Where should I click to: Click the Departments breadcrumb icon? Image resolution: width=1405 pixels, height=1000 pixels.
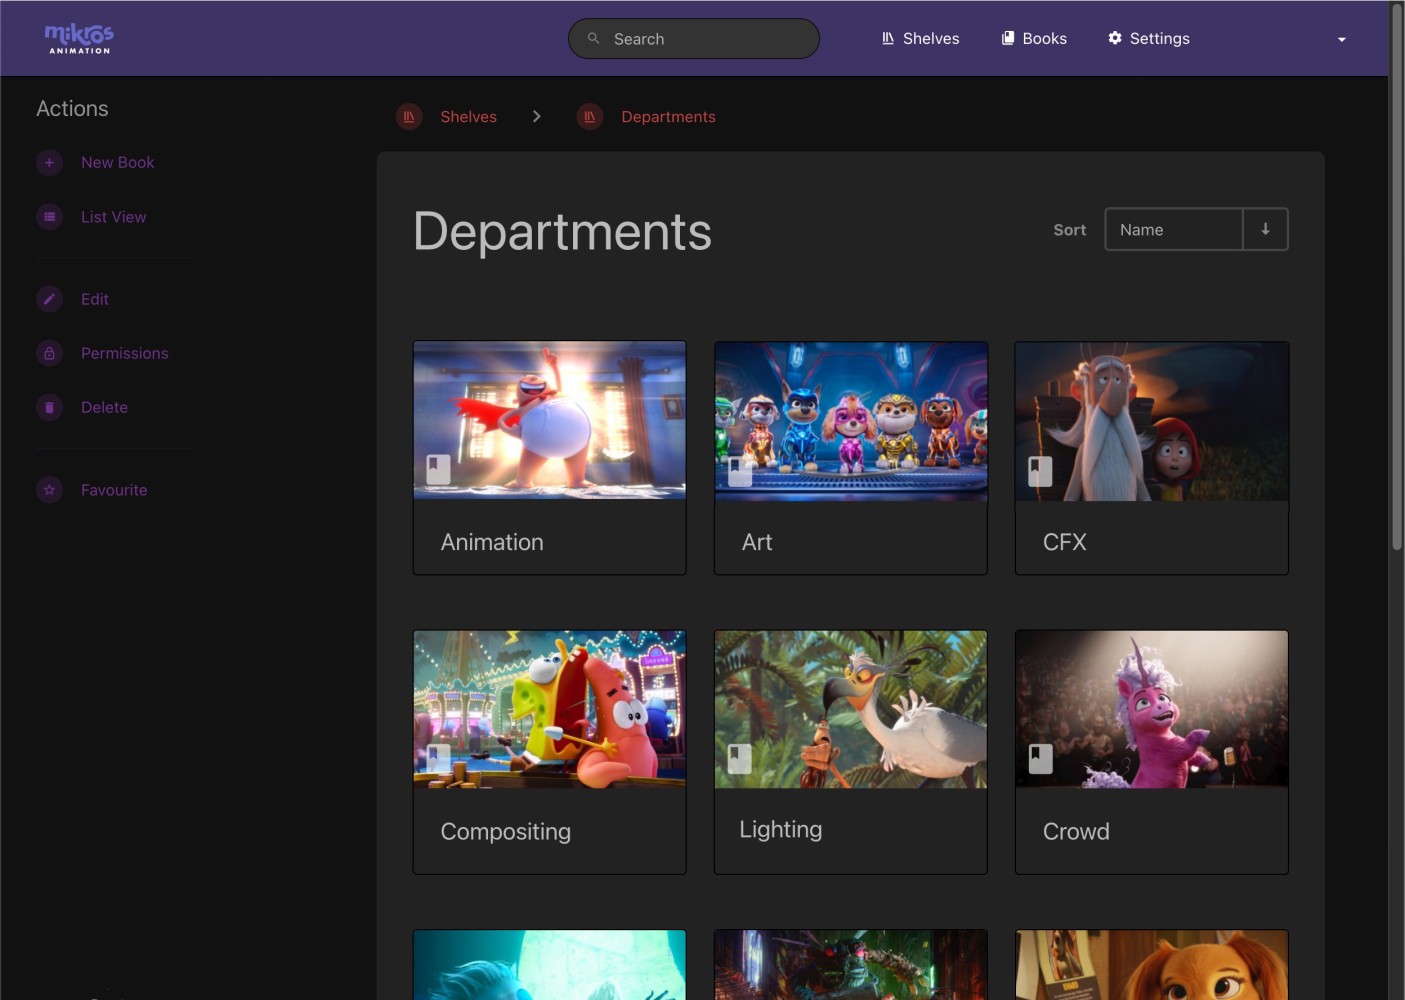tap(590, 117)
